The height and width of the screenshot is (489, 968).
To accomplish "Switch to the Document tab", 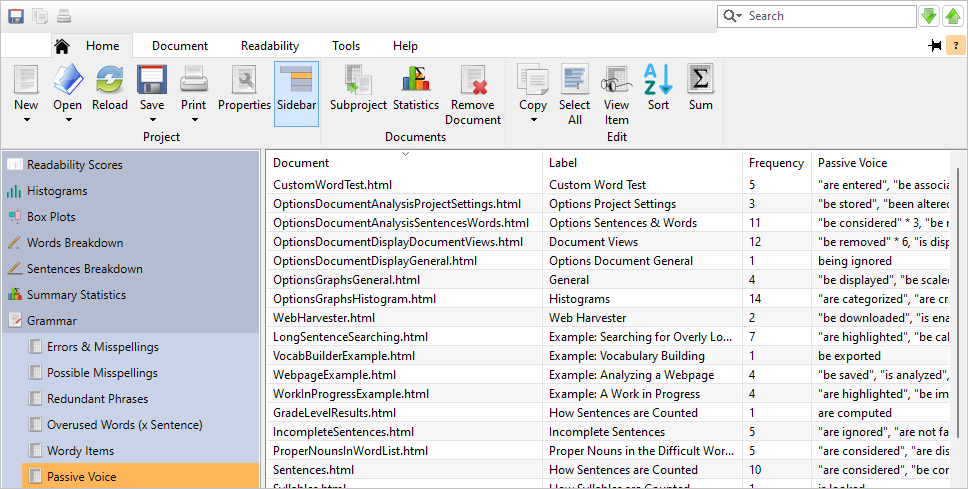I will point(180,46).
